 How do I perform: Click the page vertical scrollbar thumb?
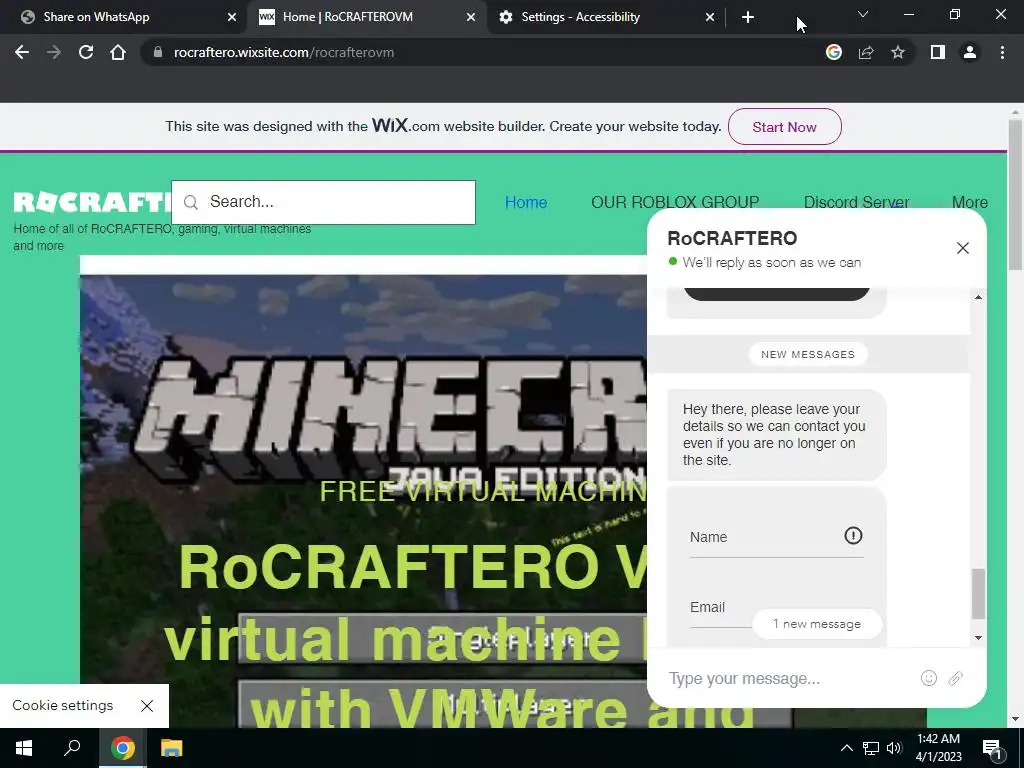point(1015,195)
